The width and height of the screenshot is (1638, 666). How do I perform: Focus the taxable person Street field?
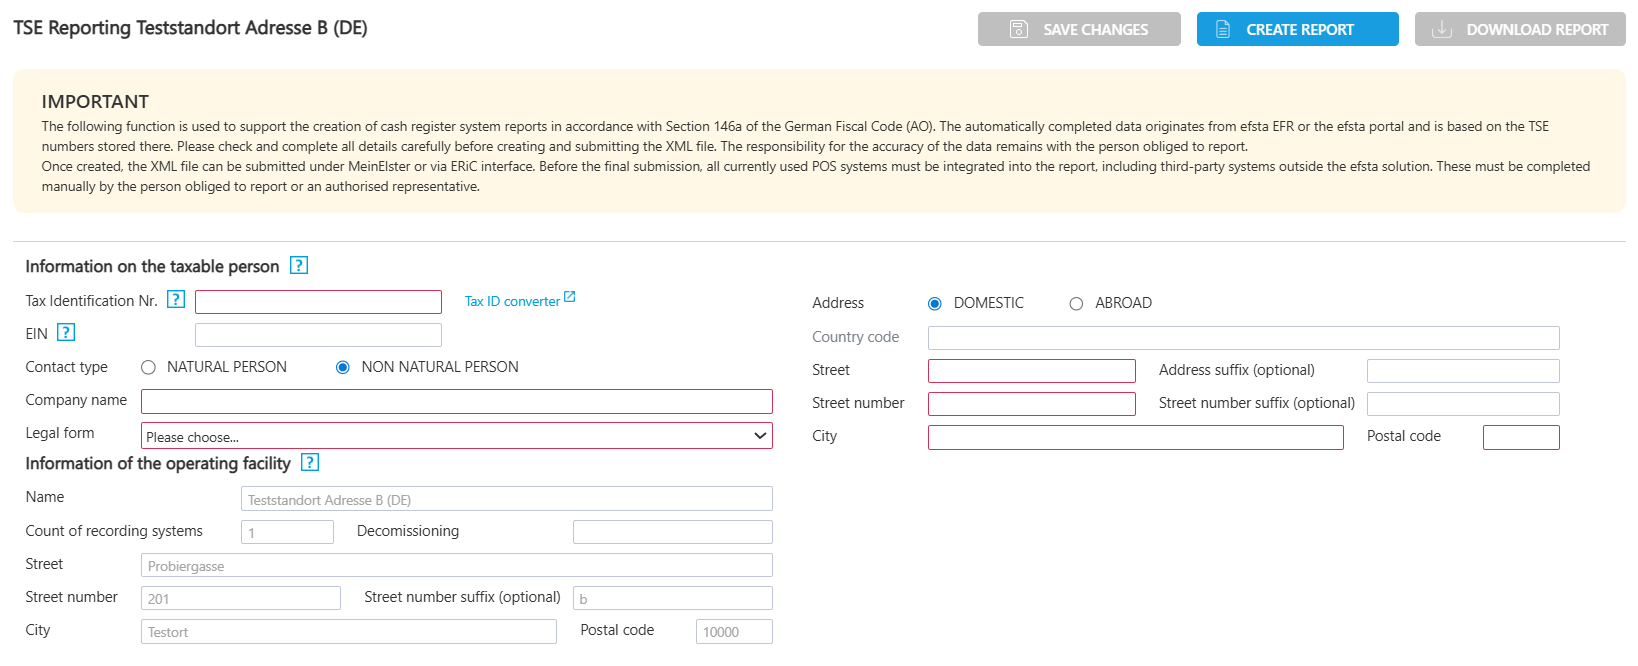(x=1032, y=371)
